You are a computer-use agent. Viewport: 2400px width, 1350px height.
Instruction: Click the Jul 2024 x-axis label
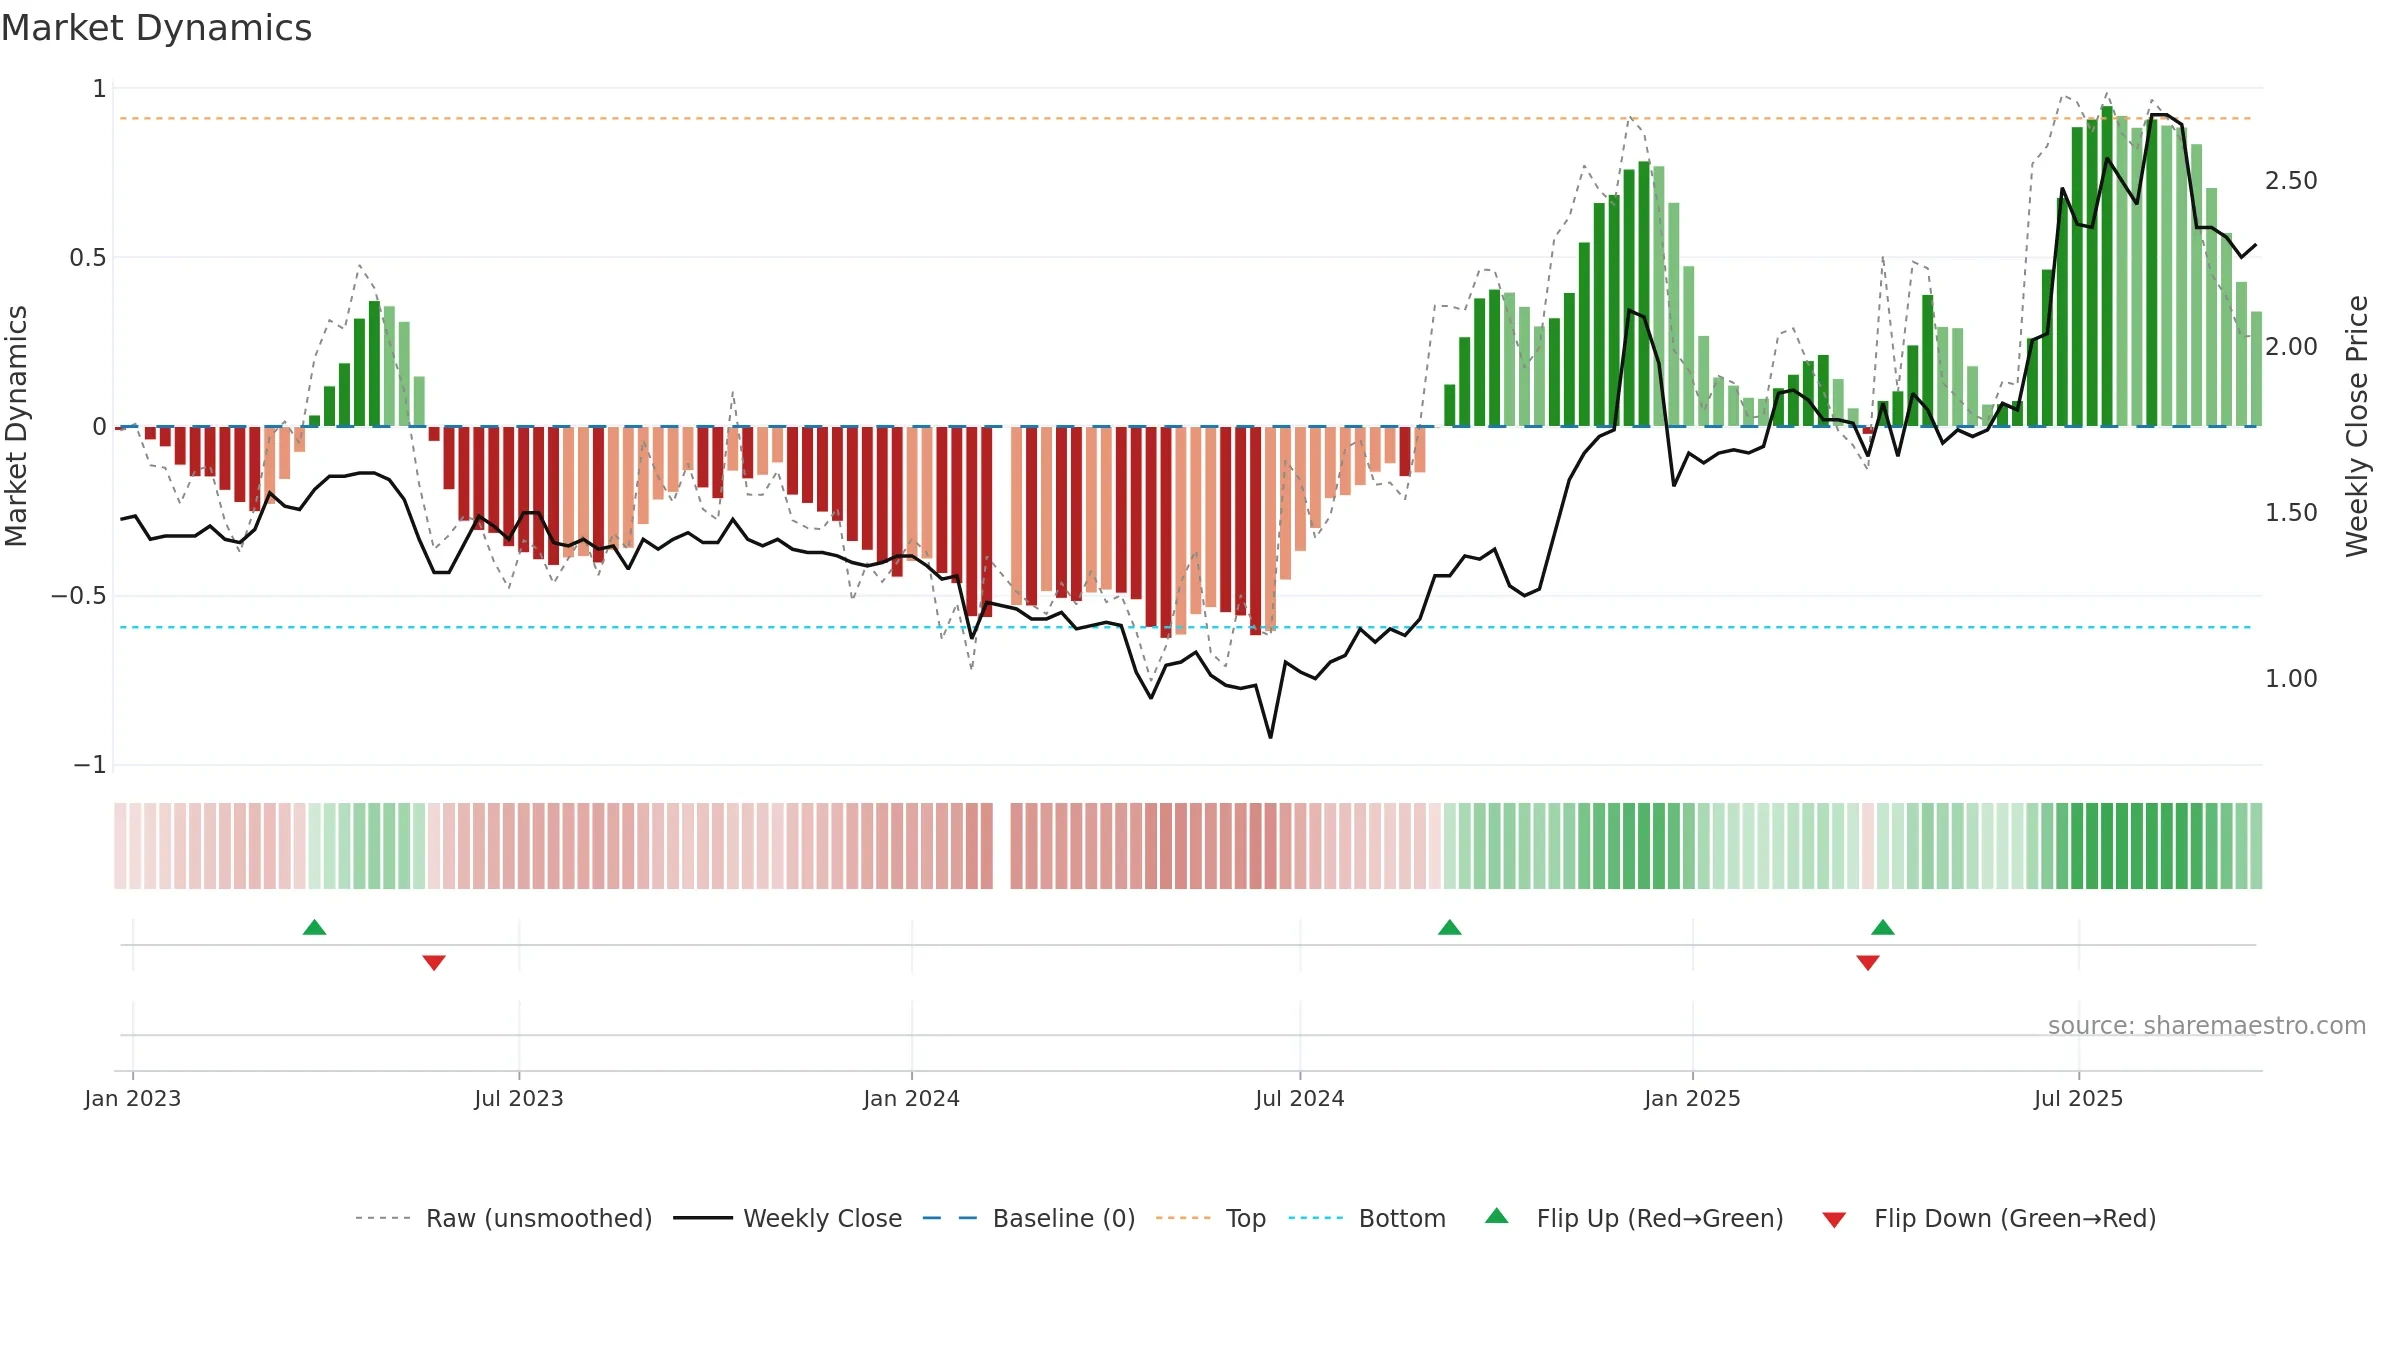[1300, 1098]
